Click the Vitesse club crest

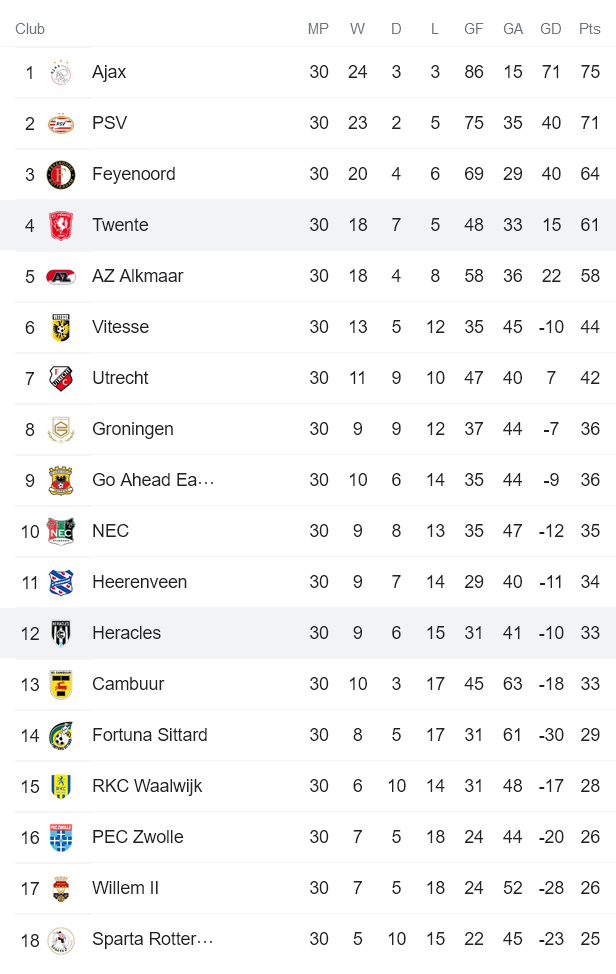click(61, 327)
